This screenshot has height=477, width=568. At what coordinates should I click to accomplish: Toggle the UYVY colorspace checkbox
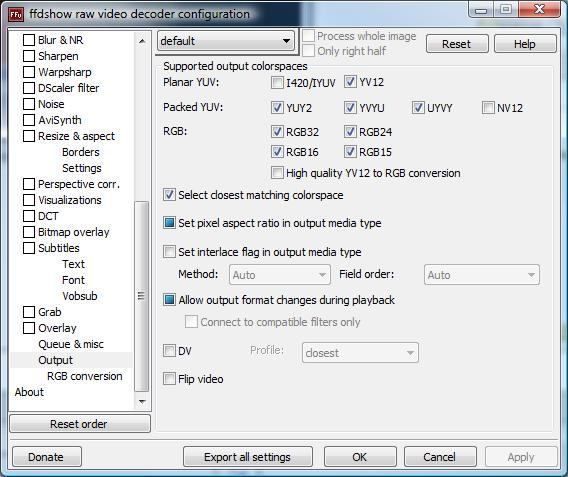tap(418, 108)
